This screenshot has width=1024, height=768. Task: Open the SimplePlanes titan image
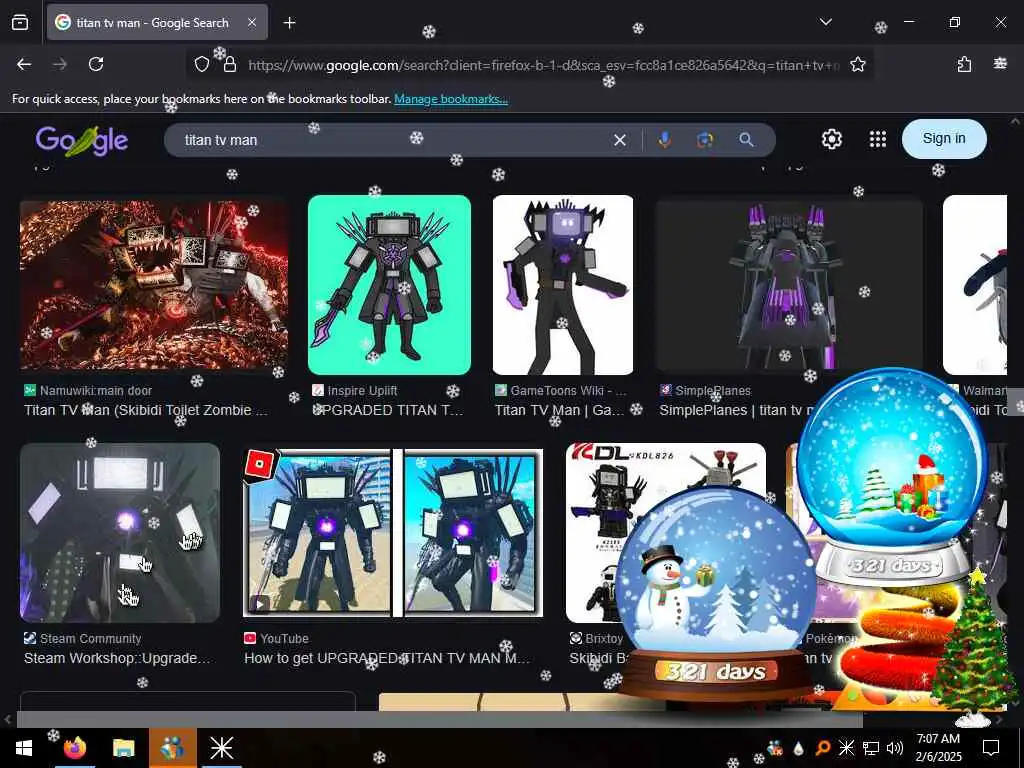(789, 285)
